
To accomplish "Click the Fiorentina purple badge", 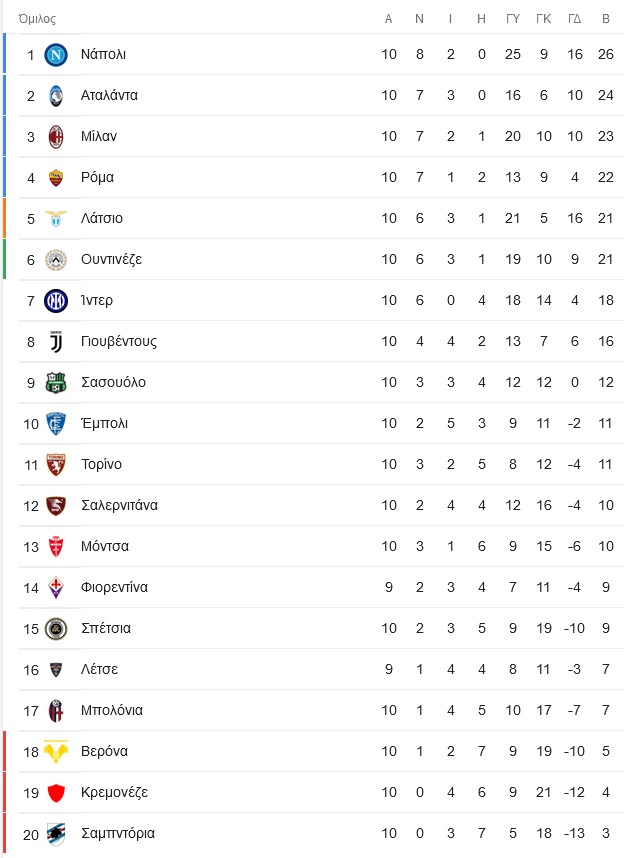I will click(x=56, y=588).
